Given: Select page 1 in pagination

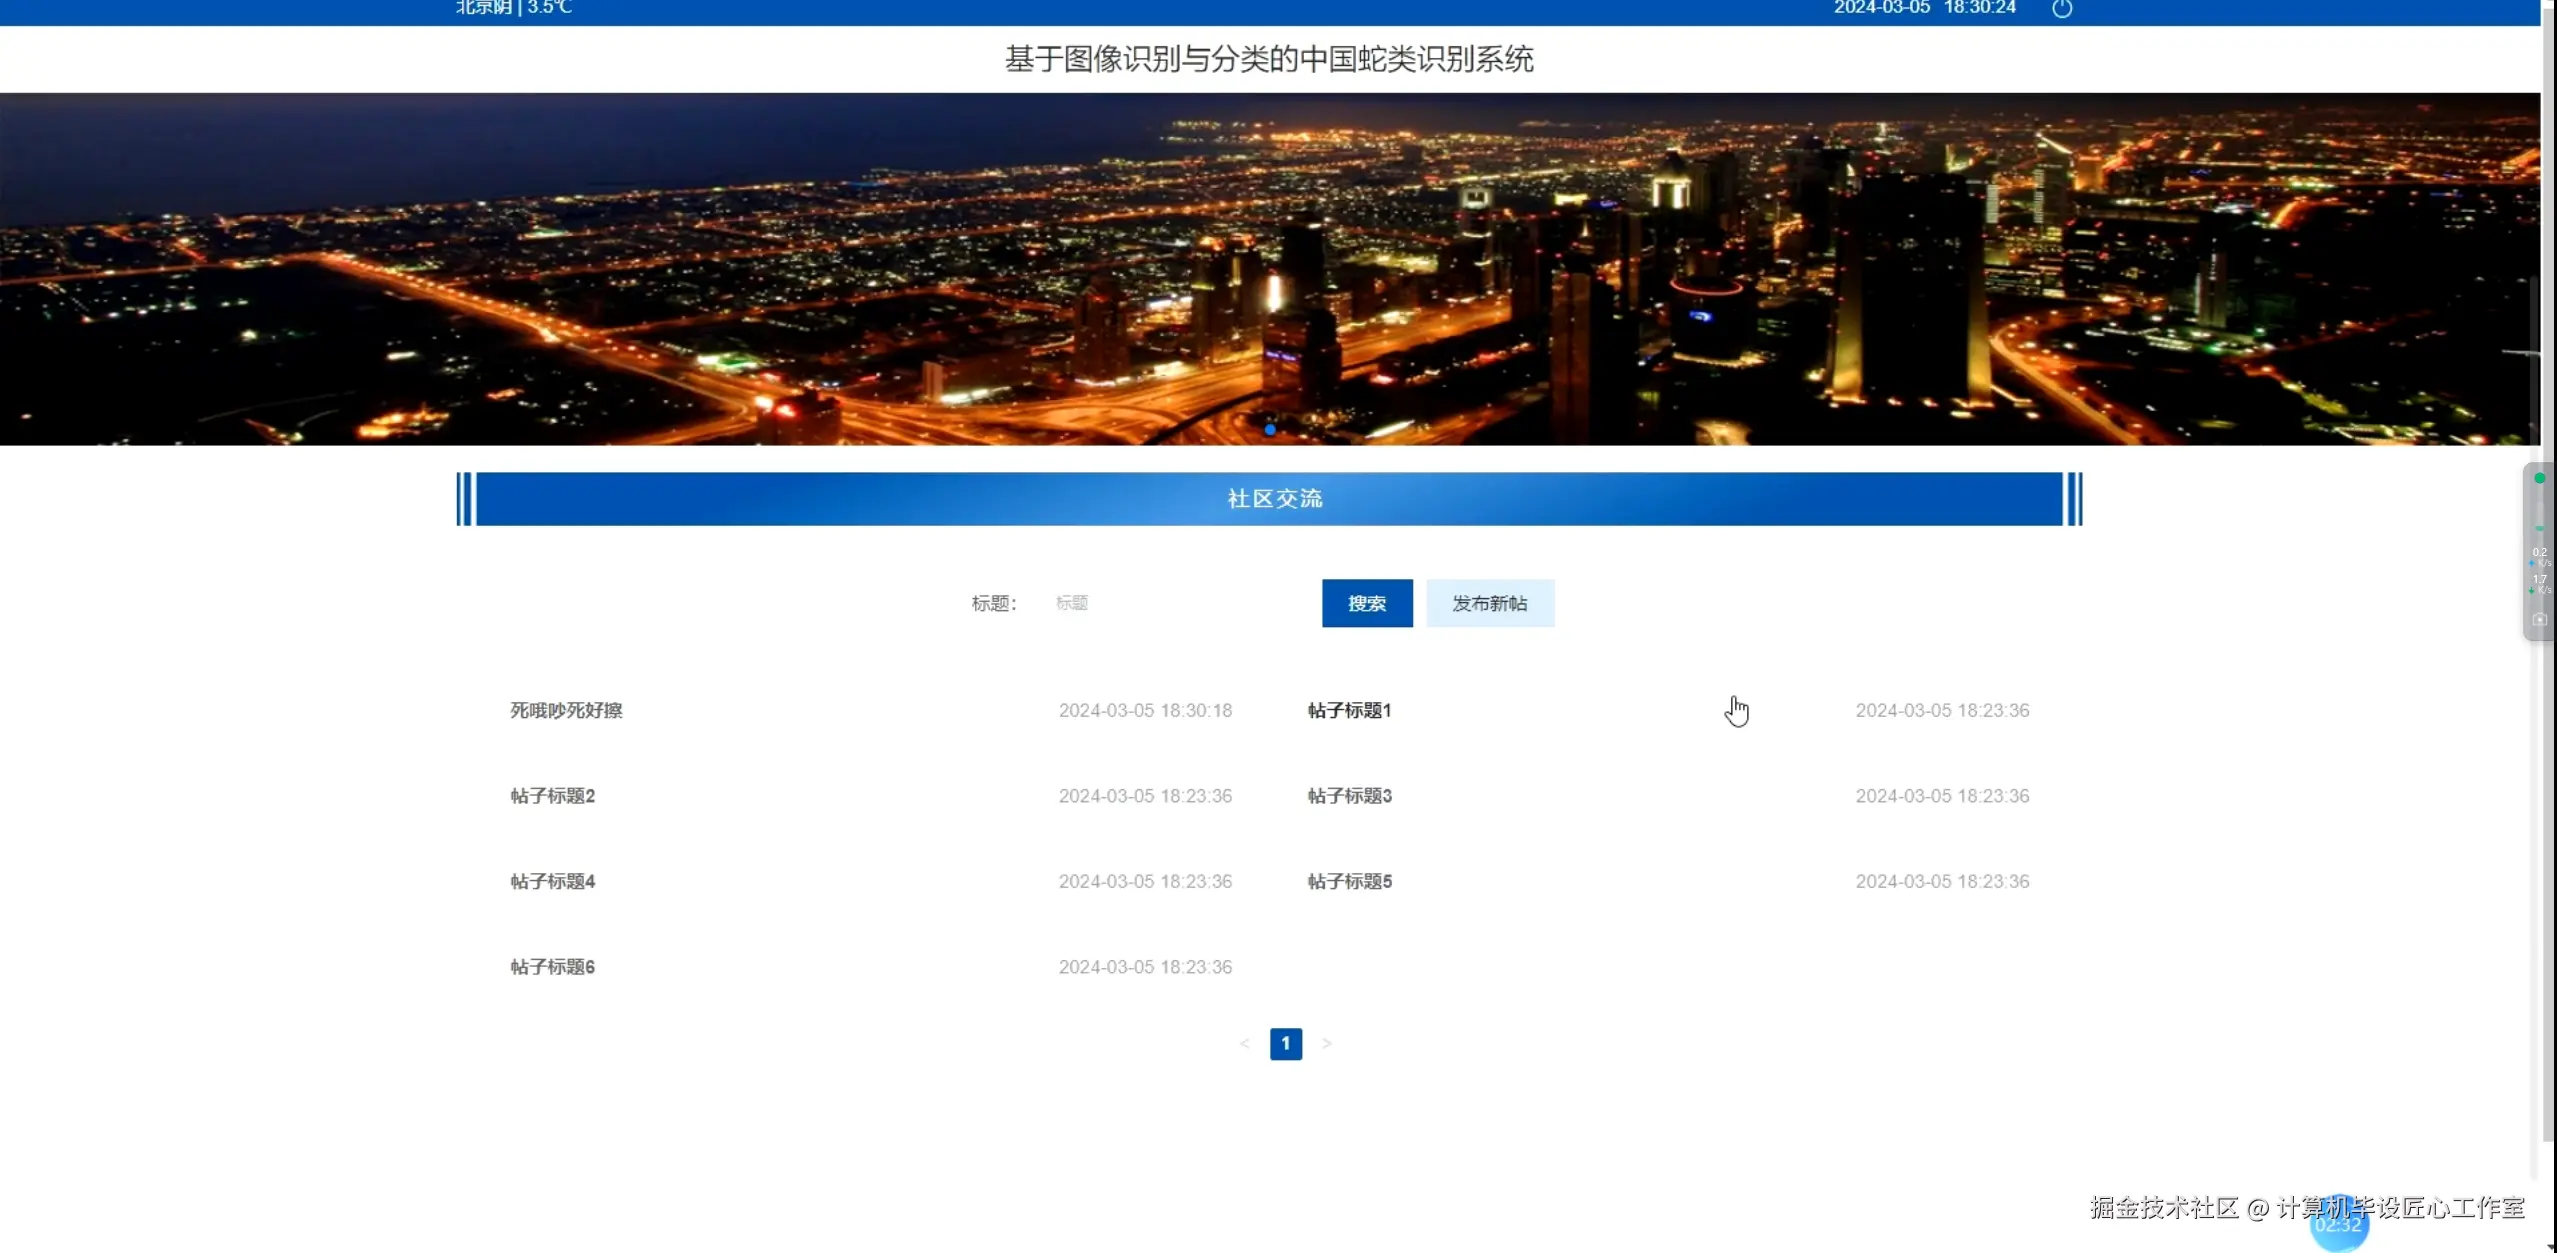Looking at the screenshot, I should [x=1286, y=1044].
